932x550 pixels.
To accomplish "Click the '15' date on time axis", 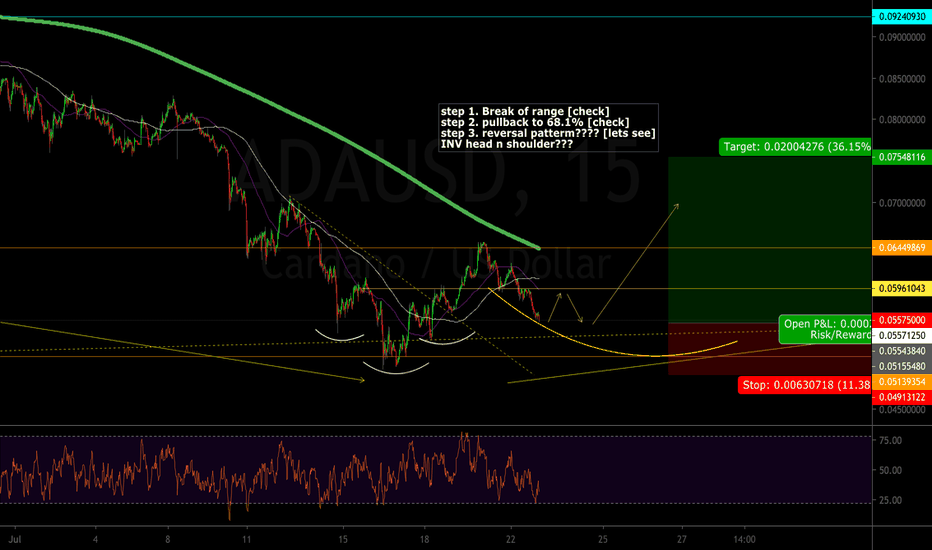I will pyautogui.click(x=343, y=539).
